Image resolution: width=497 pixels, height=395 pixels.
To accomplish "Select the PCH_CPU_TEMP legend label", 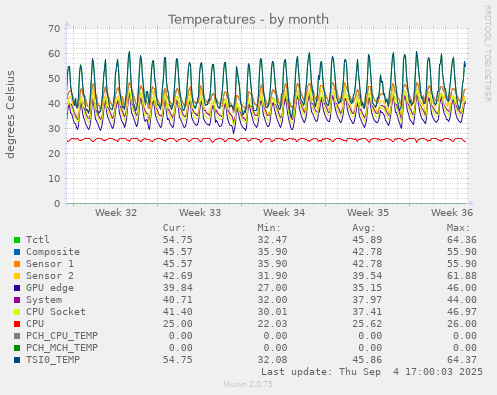I will (62, 336).
